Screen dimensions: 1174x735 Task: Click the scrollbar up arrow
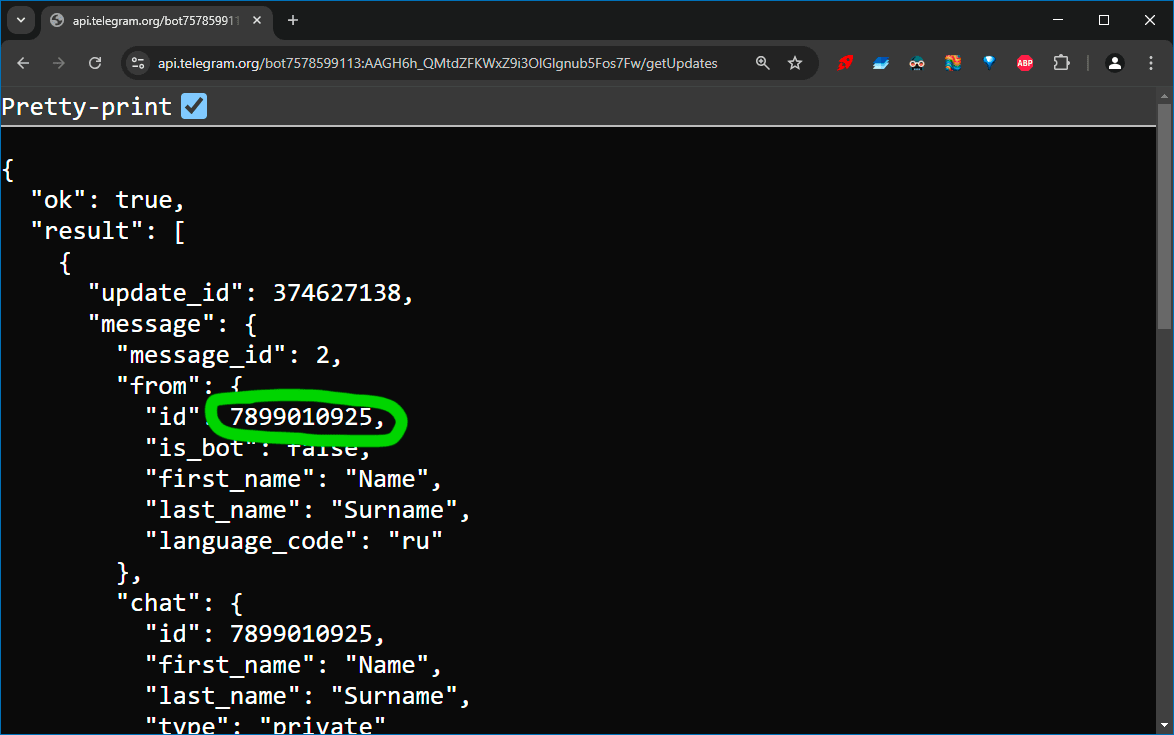[1164, 96]
